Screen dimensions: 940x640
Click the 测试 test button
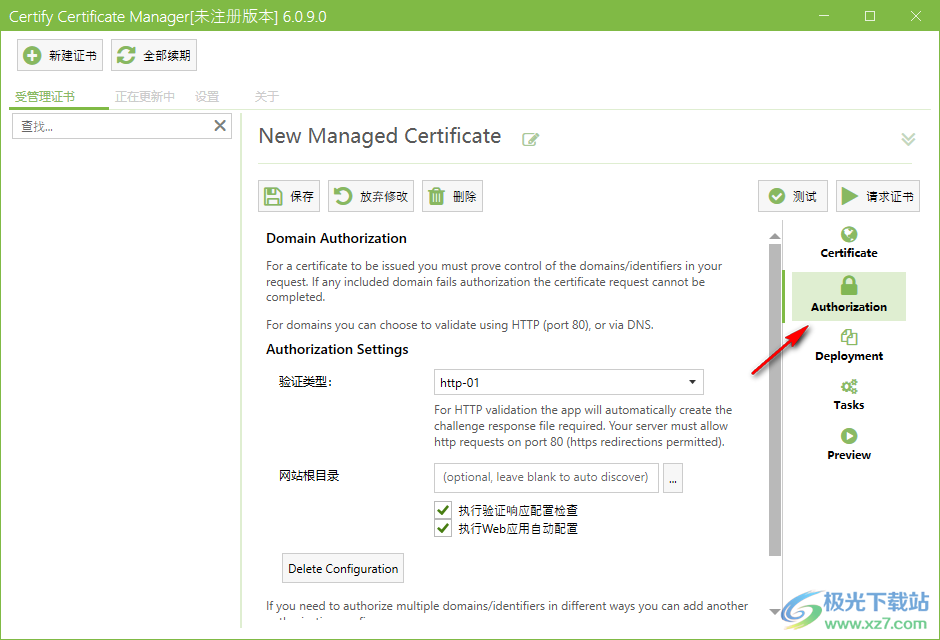(x=793, y=196)
